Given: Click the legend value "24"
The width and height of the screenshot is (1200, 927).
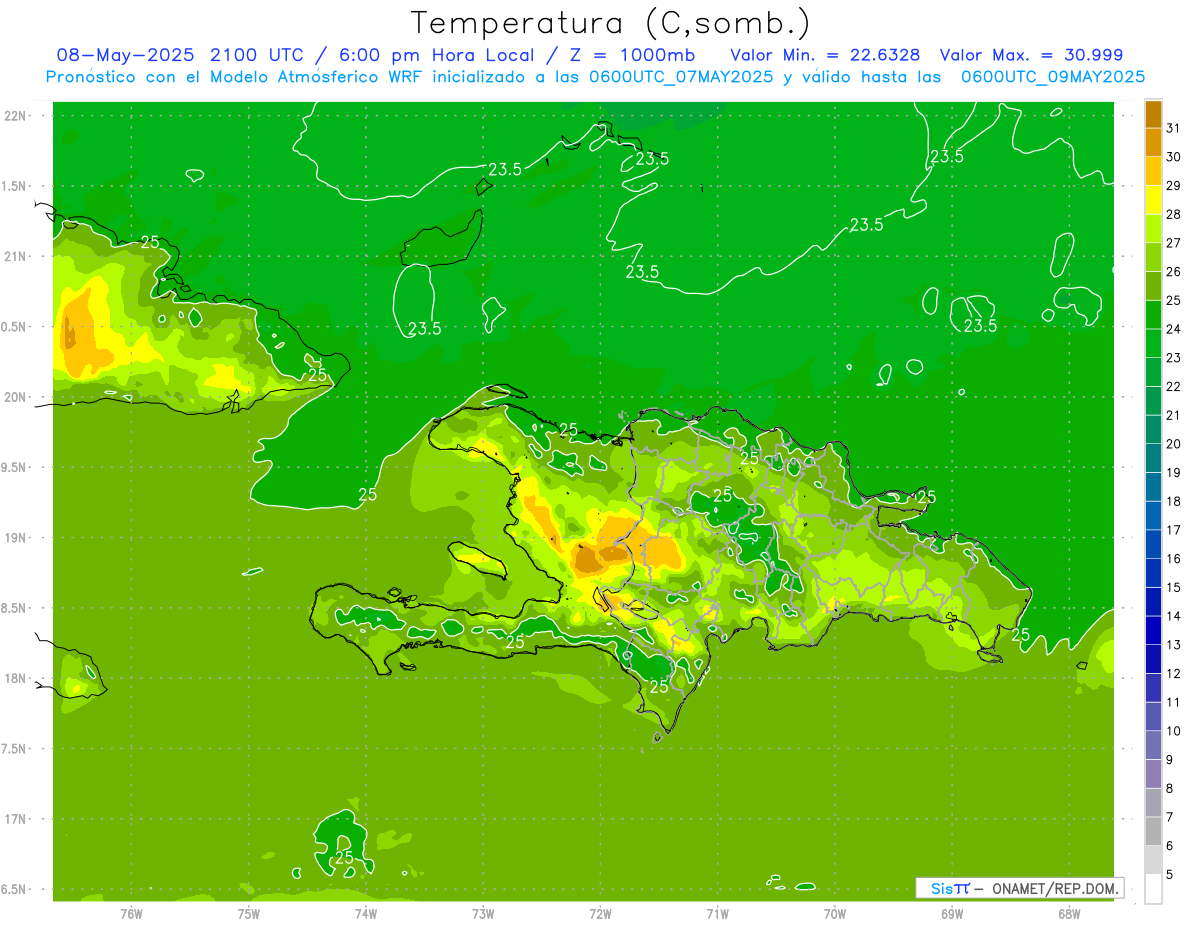Looking at the screenshot, I should (x=1174, y=329).
